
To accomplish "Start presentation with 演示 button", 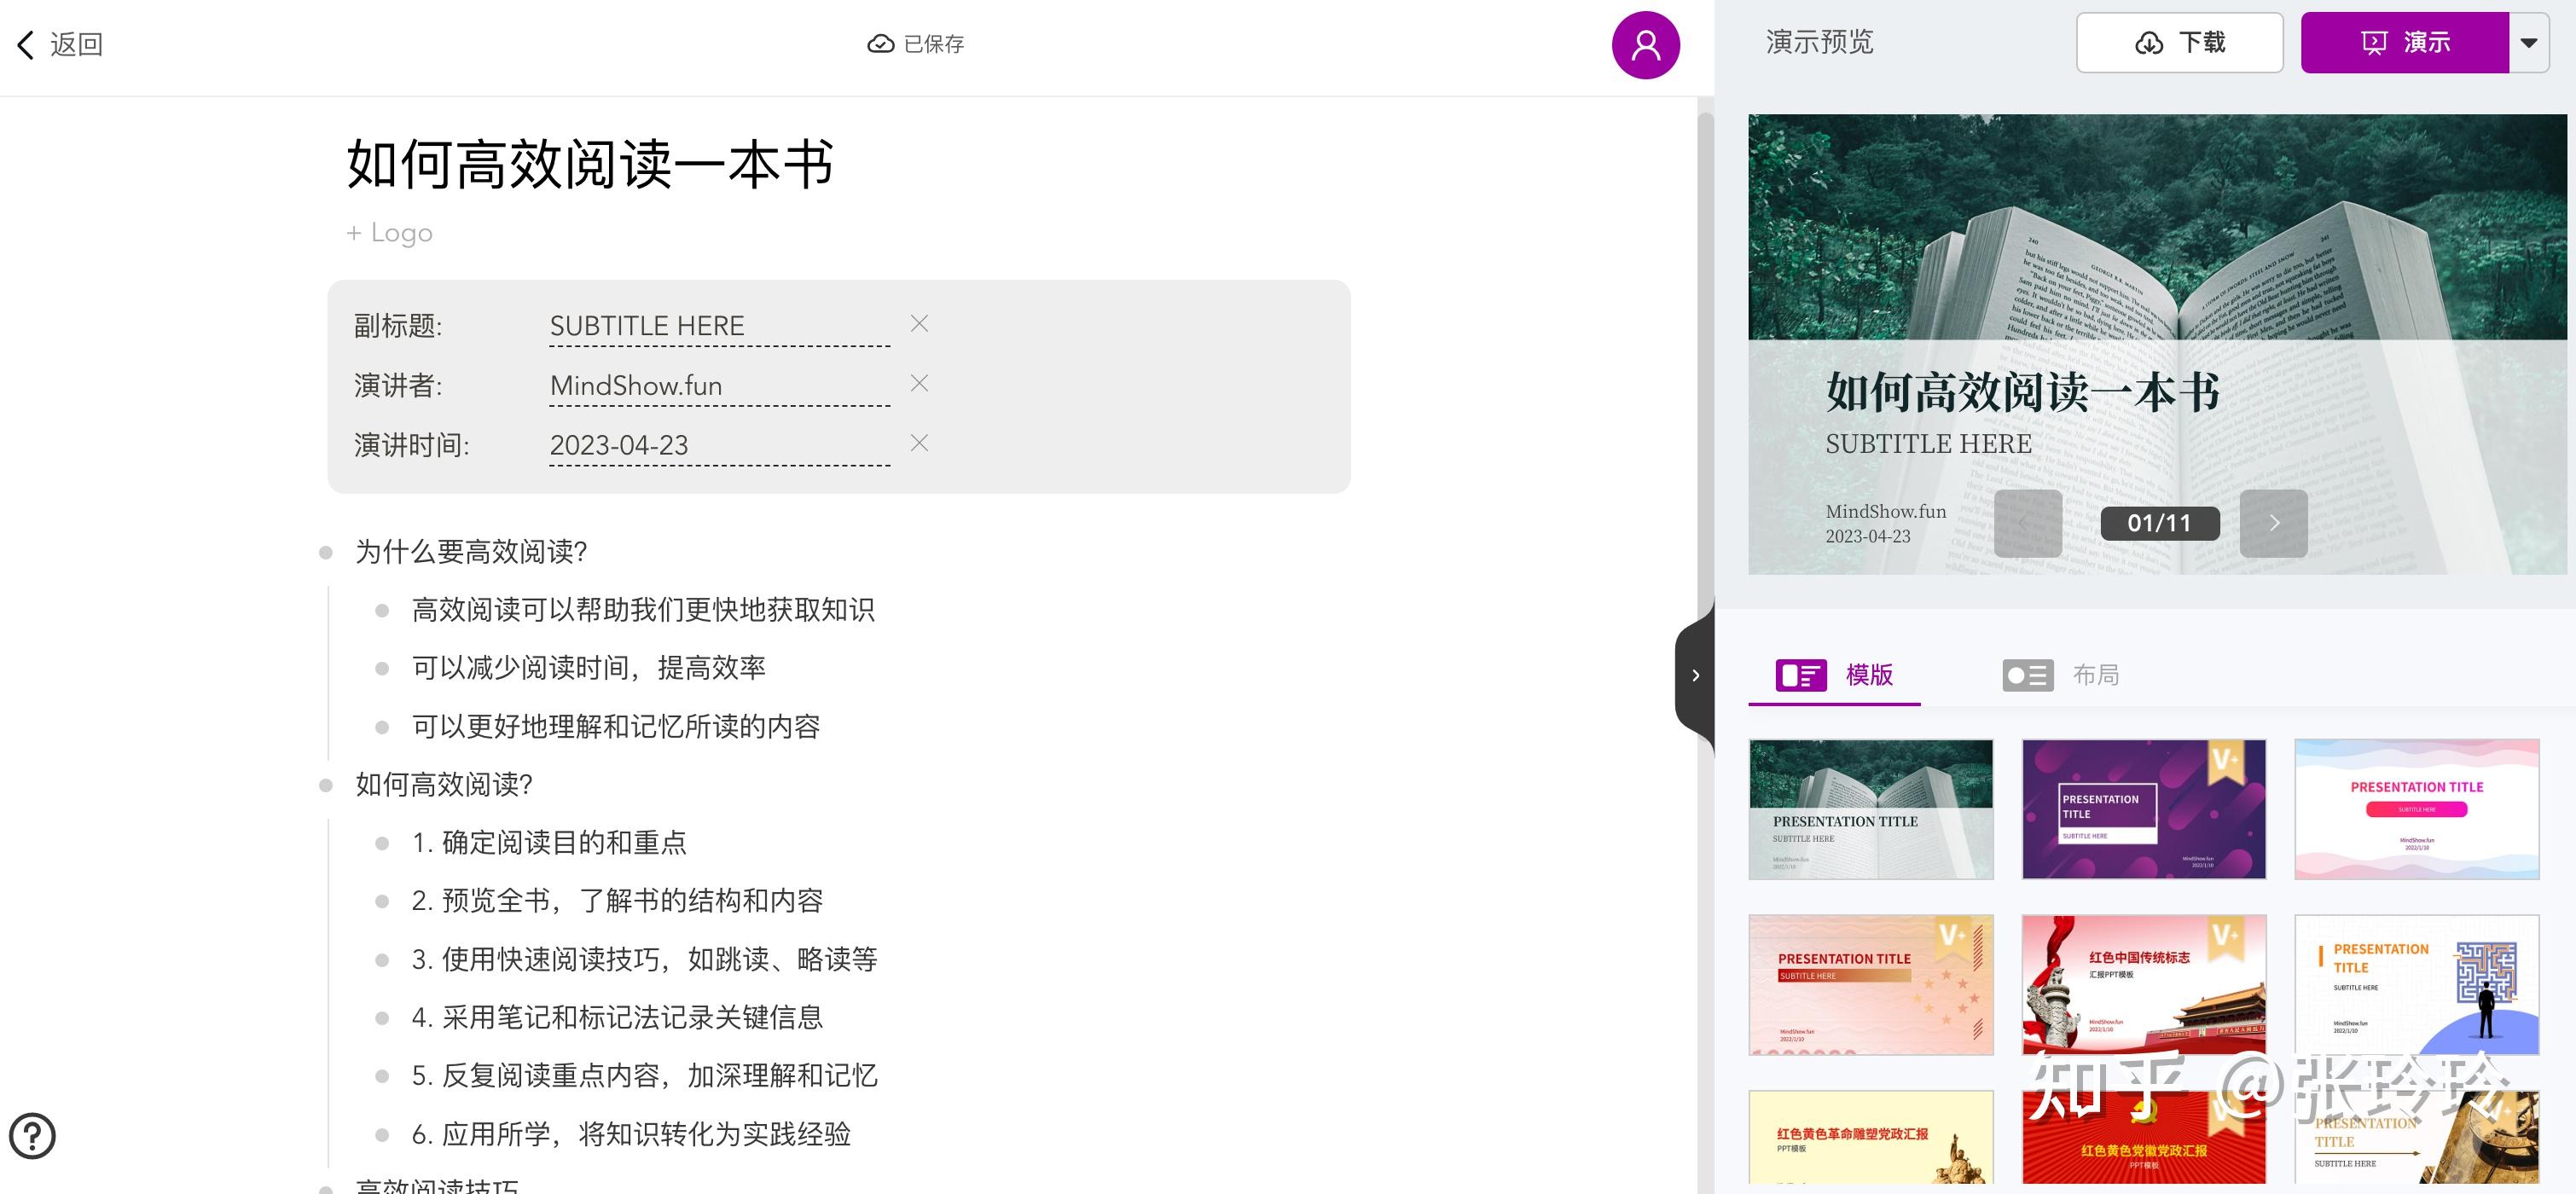I will coord(2404,42).
